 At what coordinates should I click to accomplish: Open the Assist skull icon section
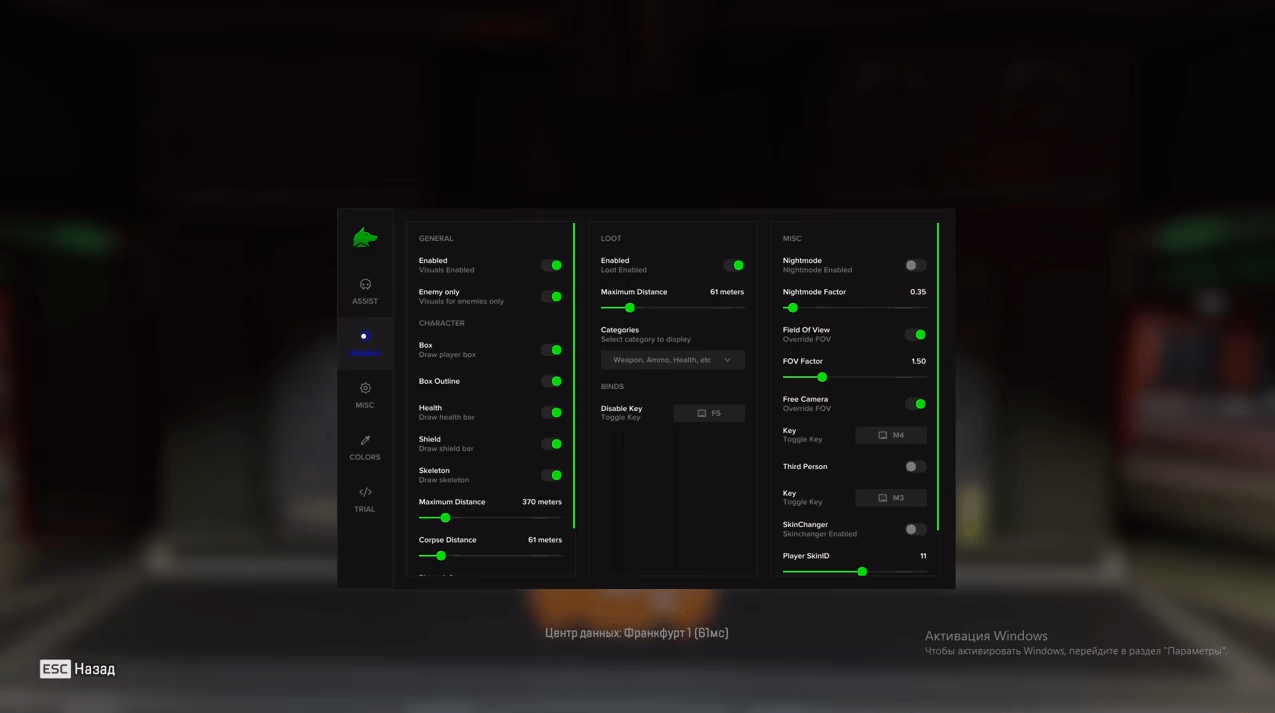365,285
